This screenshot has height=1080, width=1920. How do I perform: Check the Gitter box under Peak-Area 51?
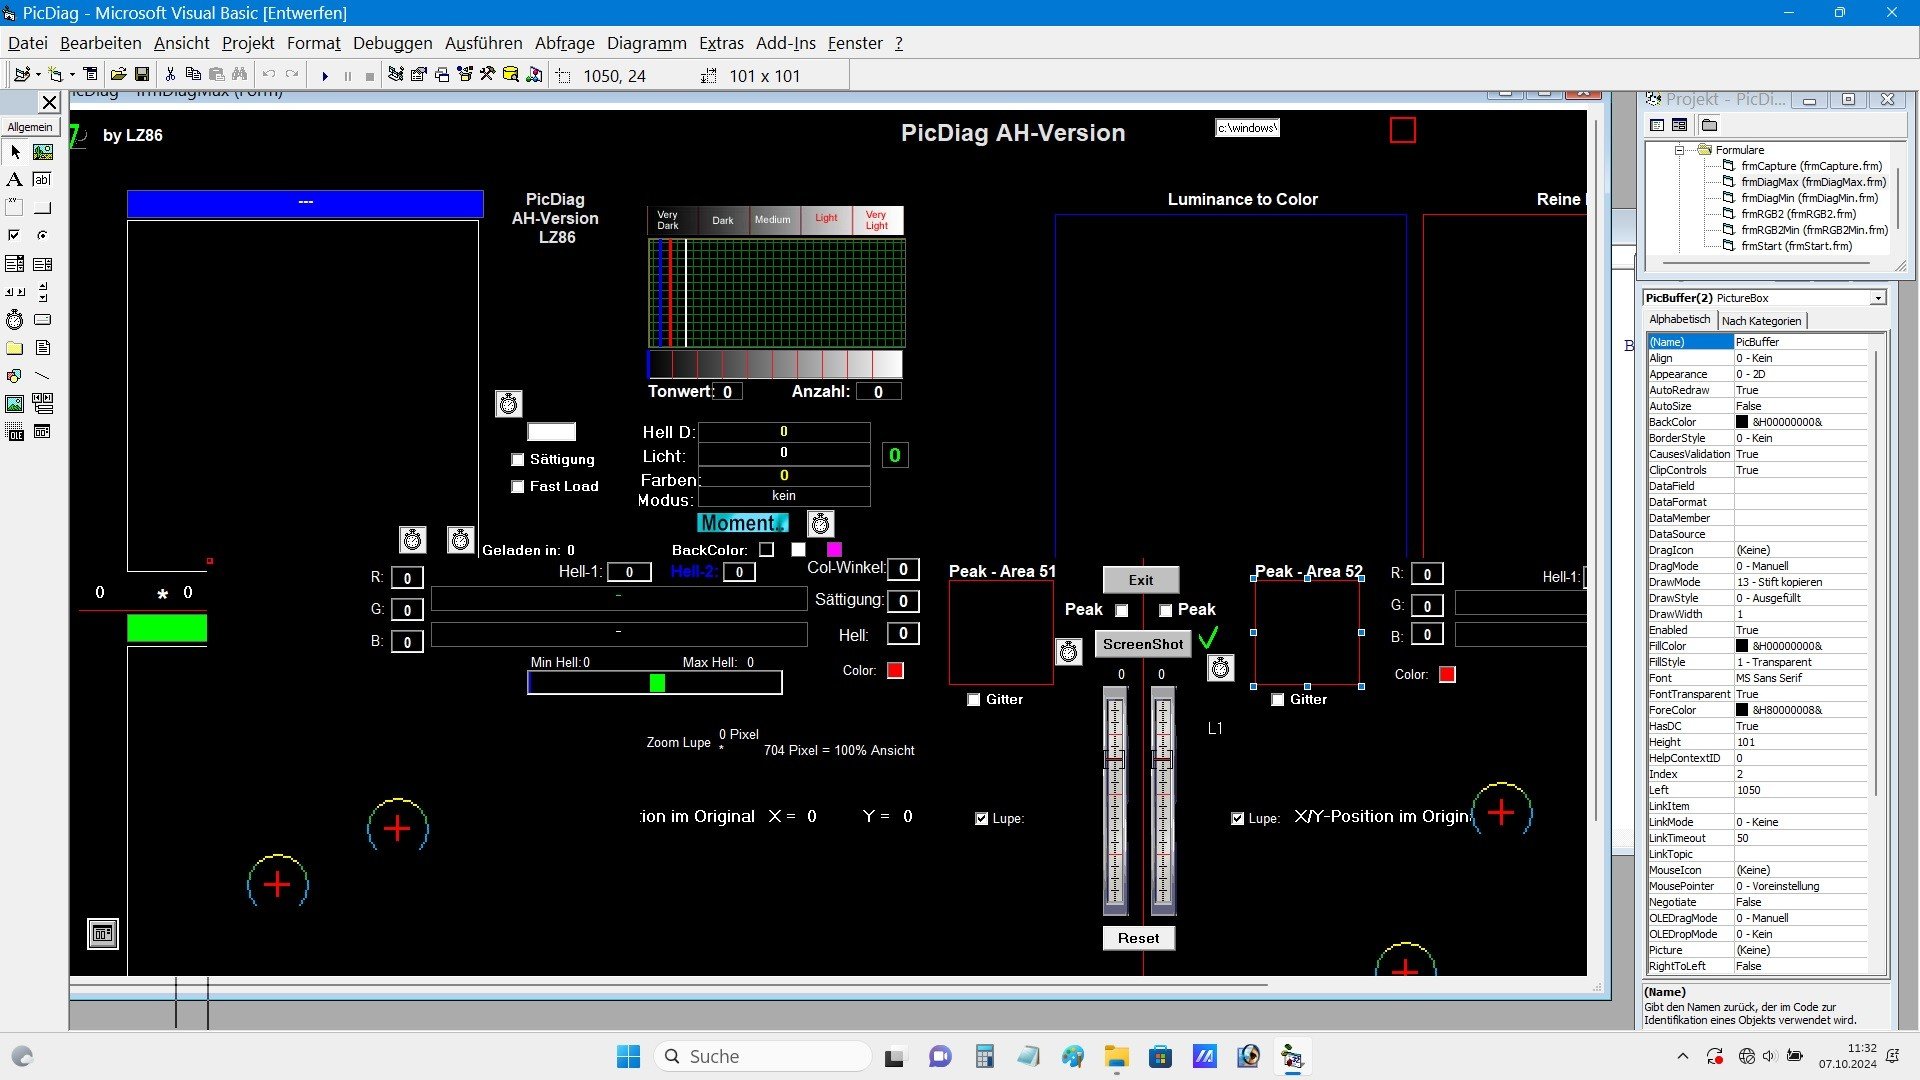pos(974,700)
